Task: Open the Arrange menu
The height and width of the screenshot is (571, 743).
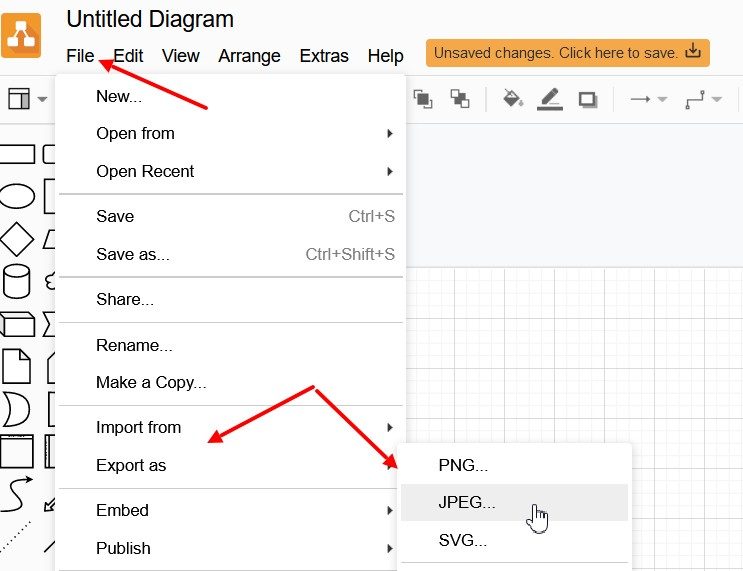Action: pyautogui.click(x=249, y=56)
